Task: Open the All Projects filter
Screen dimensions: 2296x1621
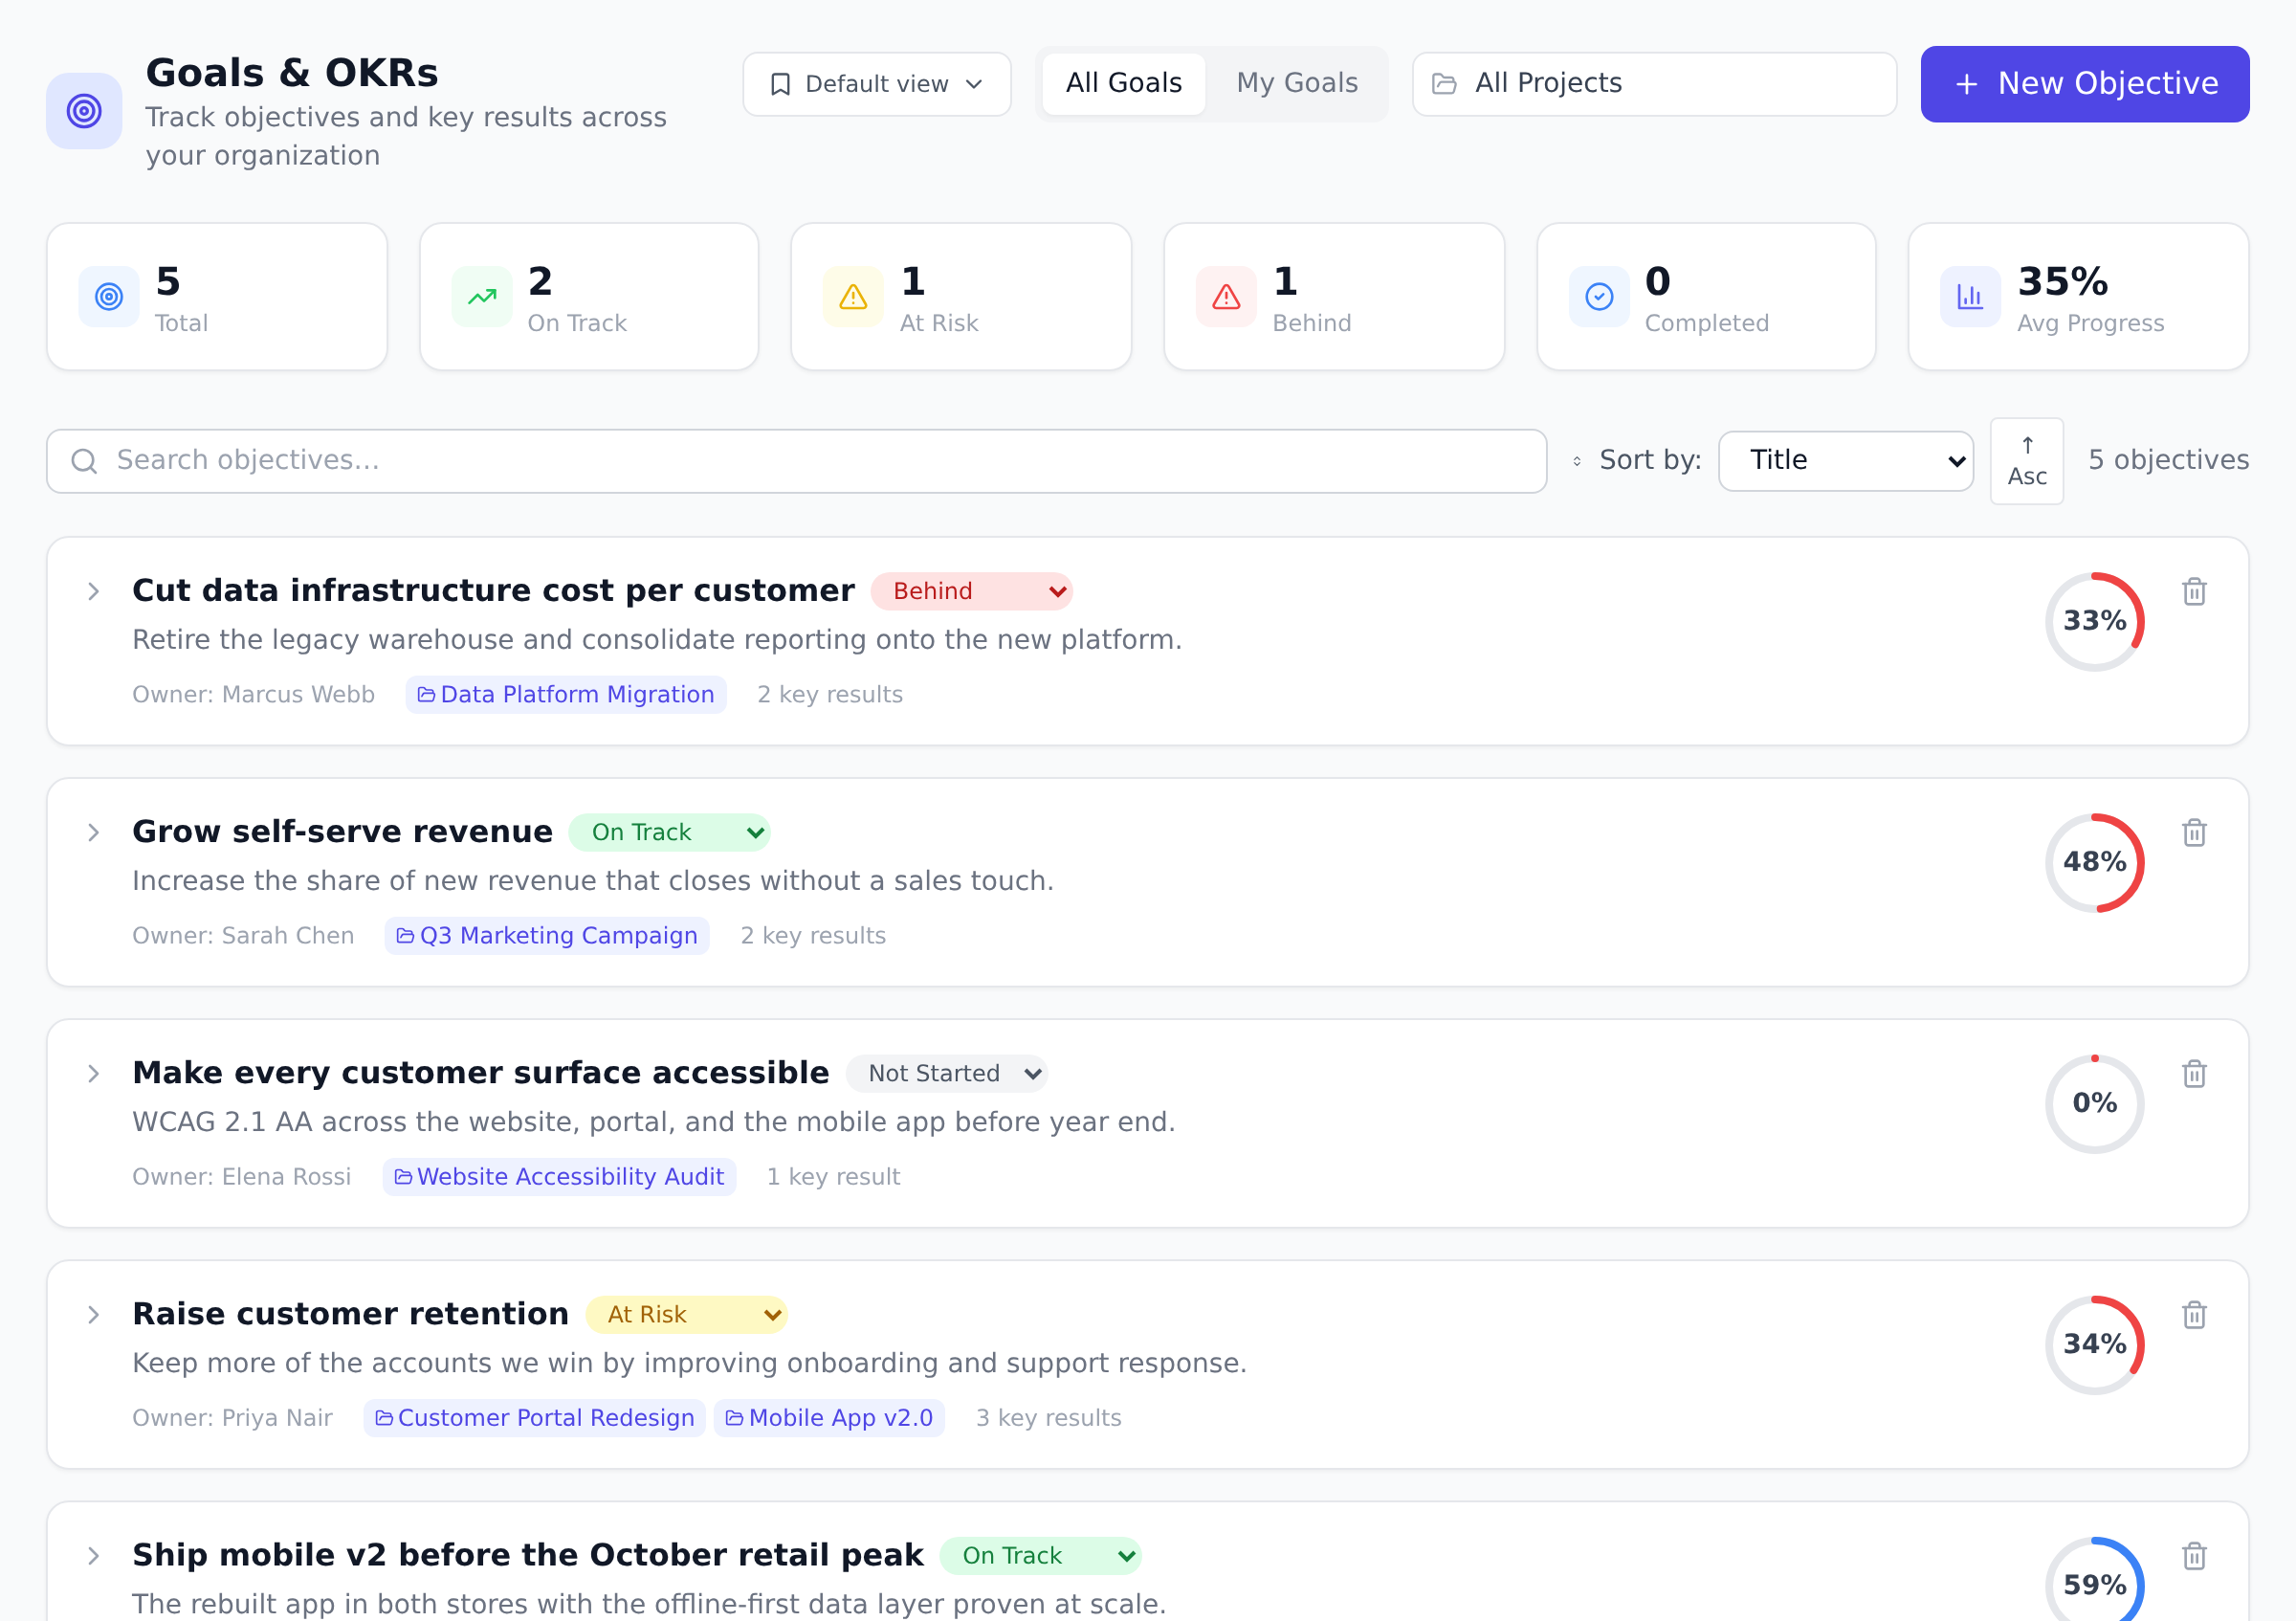Action: 1653,84
